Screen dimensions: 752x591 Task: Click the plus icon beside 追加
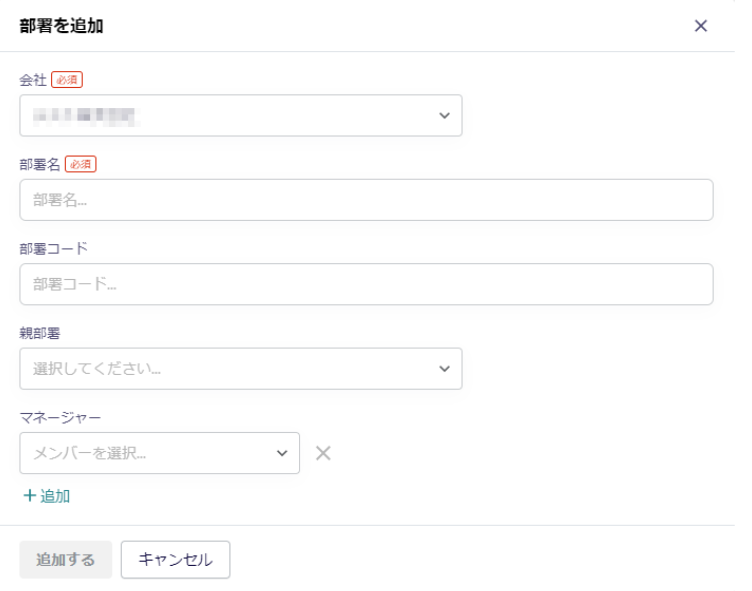(29, 496)
